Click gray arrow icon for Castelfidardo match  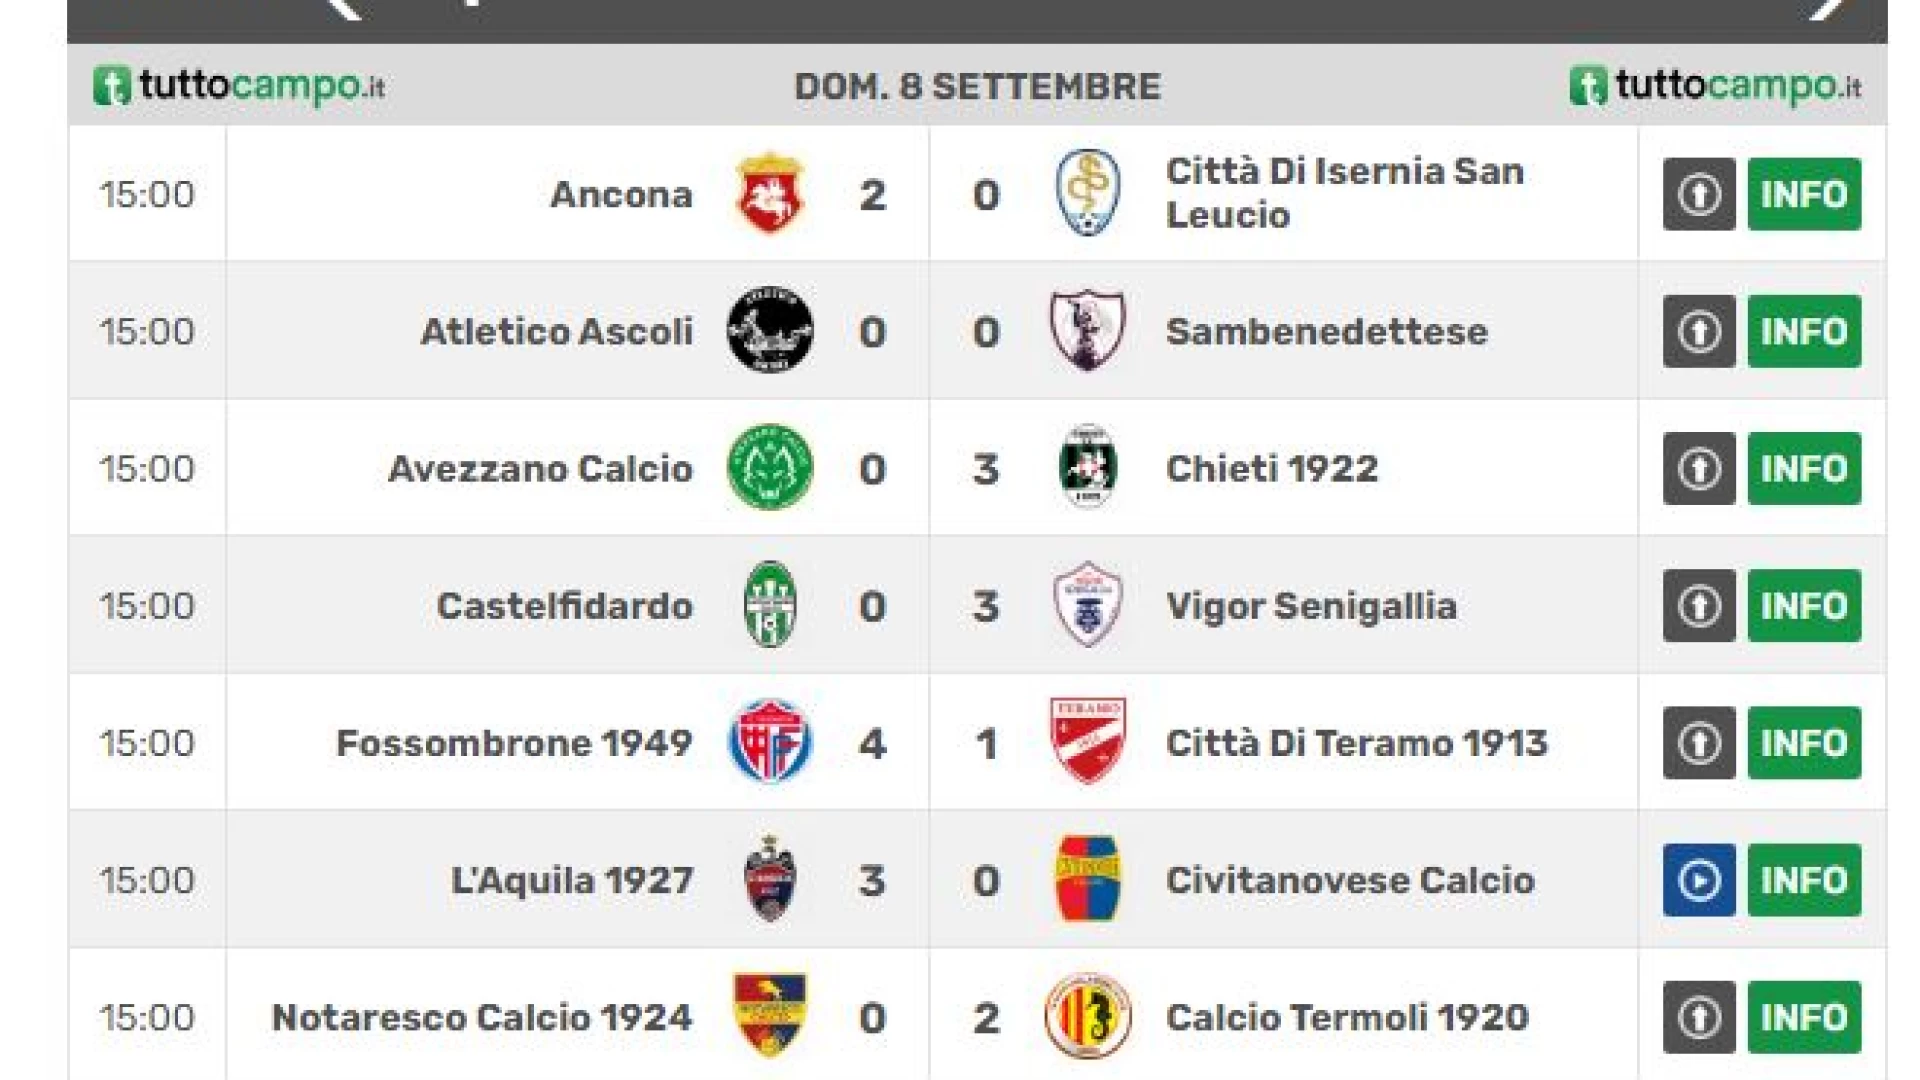(x=1699, y=606)
